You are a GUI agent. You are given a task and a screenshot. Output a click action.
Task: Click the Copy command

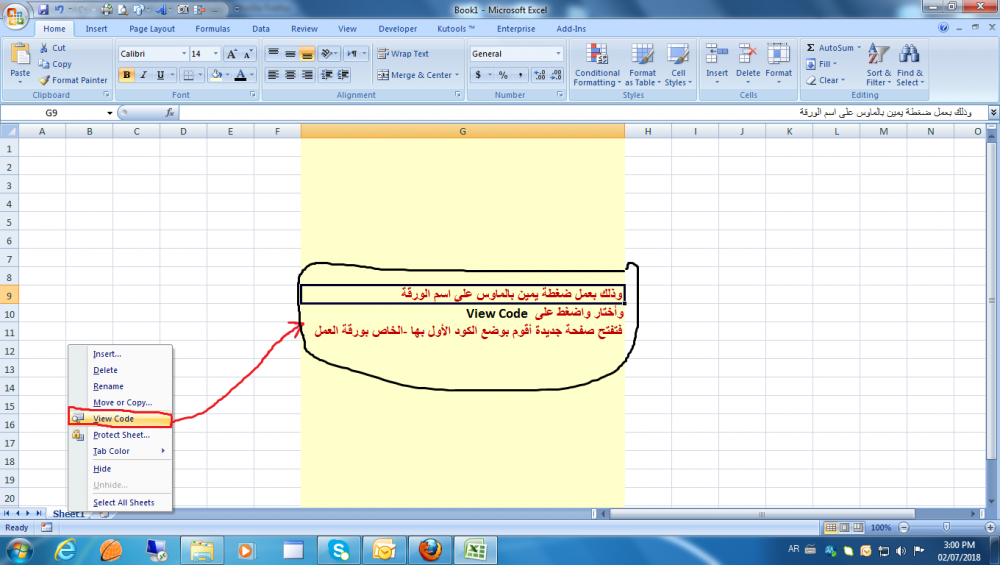pos(55,64)
